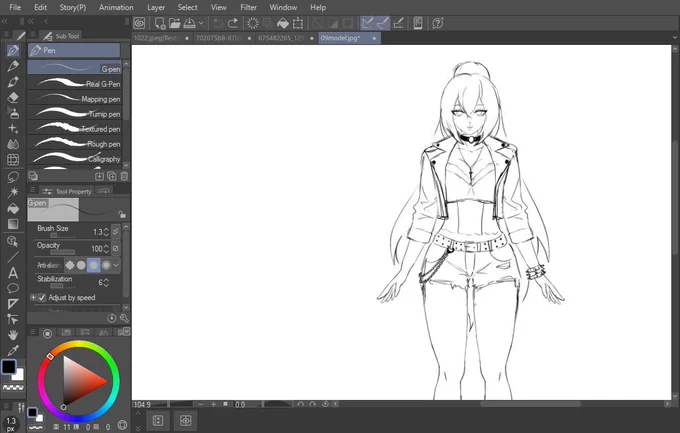This screenshot has height=433, width=680.
Task: Select the Eraser tool
Action: [x=13, y=98]
